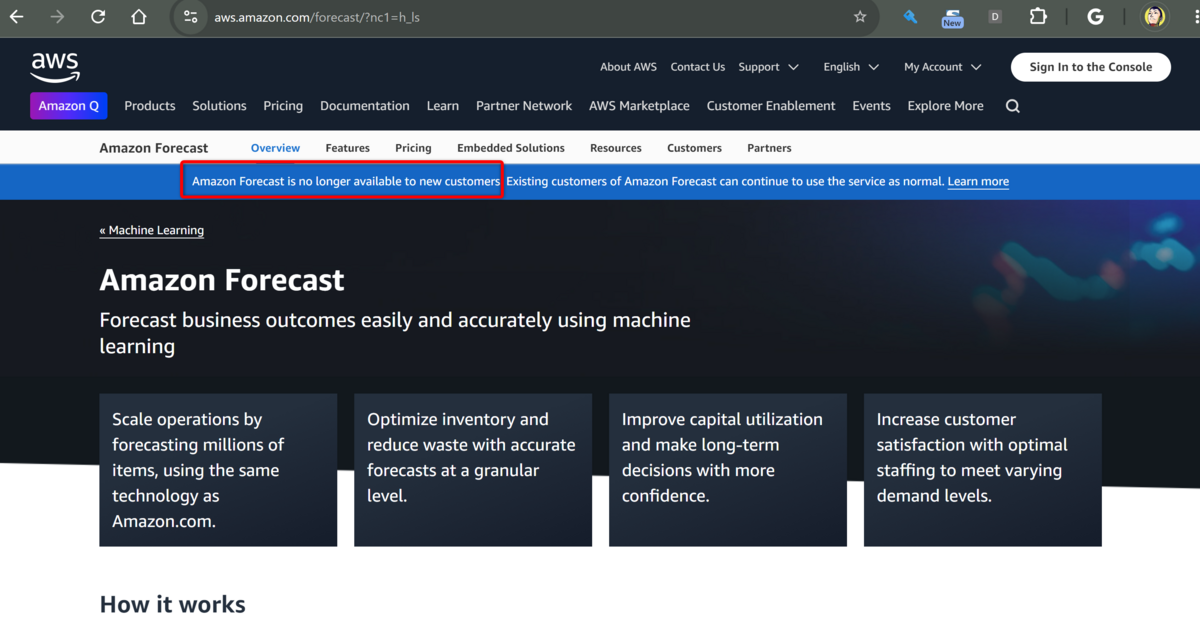Viewport: 1200px width, 632px height.
Task: Open the browser profile avatar
Action: (1155, 17)
